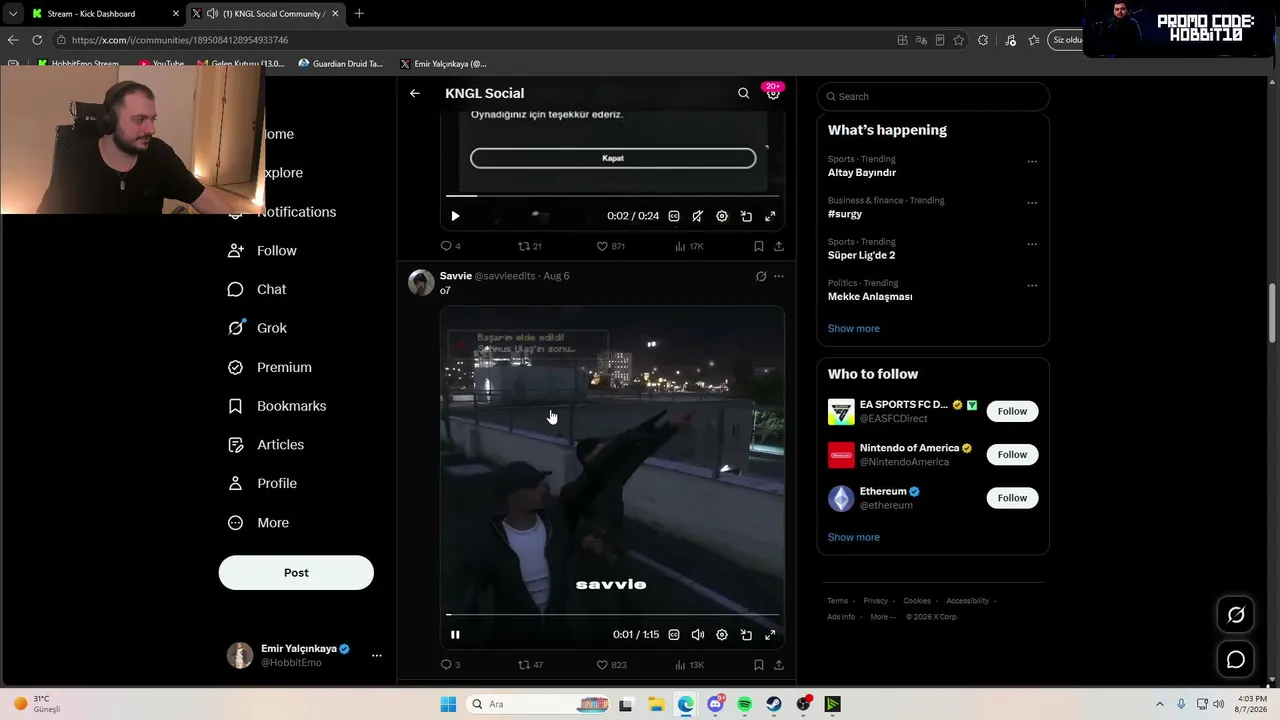Open Articles in the sidebar

[x=266, y=445]
